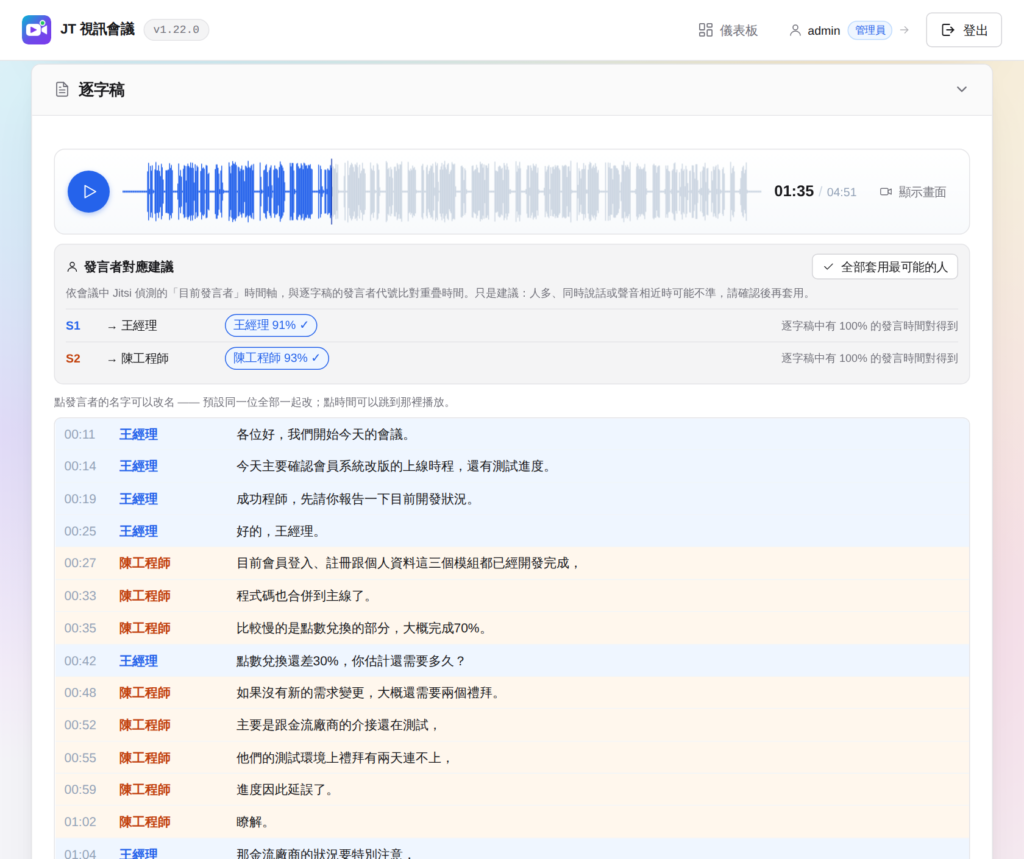Jump playback to 00:55

pos(80,758)
